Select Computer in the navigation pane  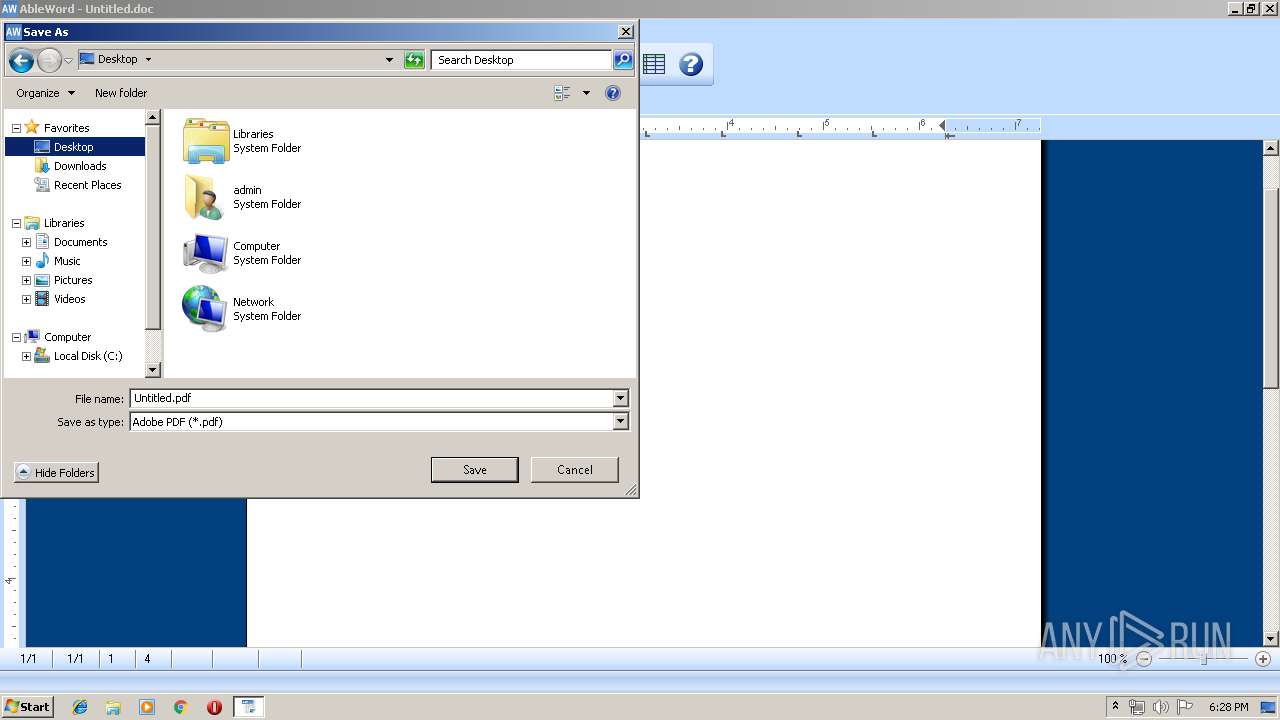pyautogui.click(x=67, y=337)
